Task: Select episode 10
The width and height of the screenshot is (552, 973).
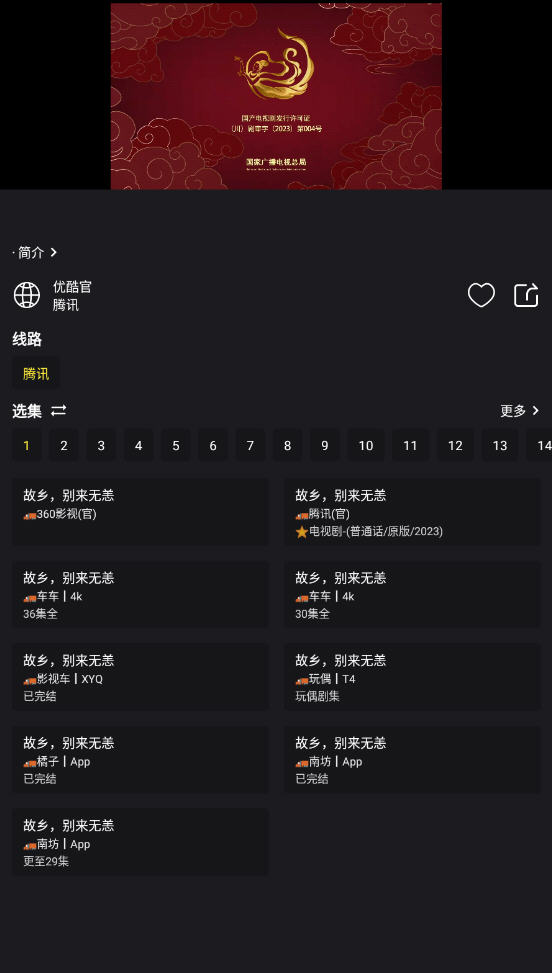Action: tap(366, 446)
